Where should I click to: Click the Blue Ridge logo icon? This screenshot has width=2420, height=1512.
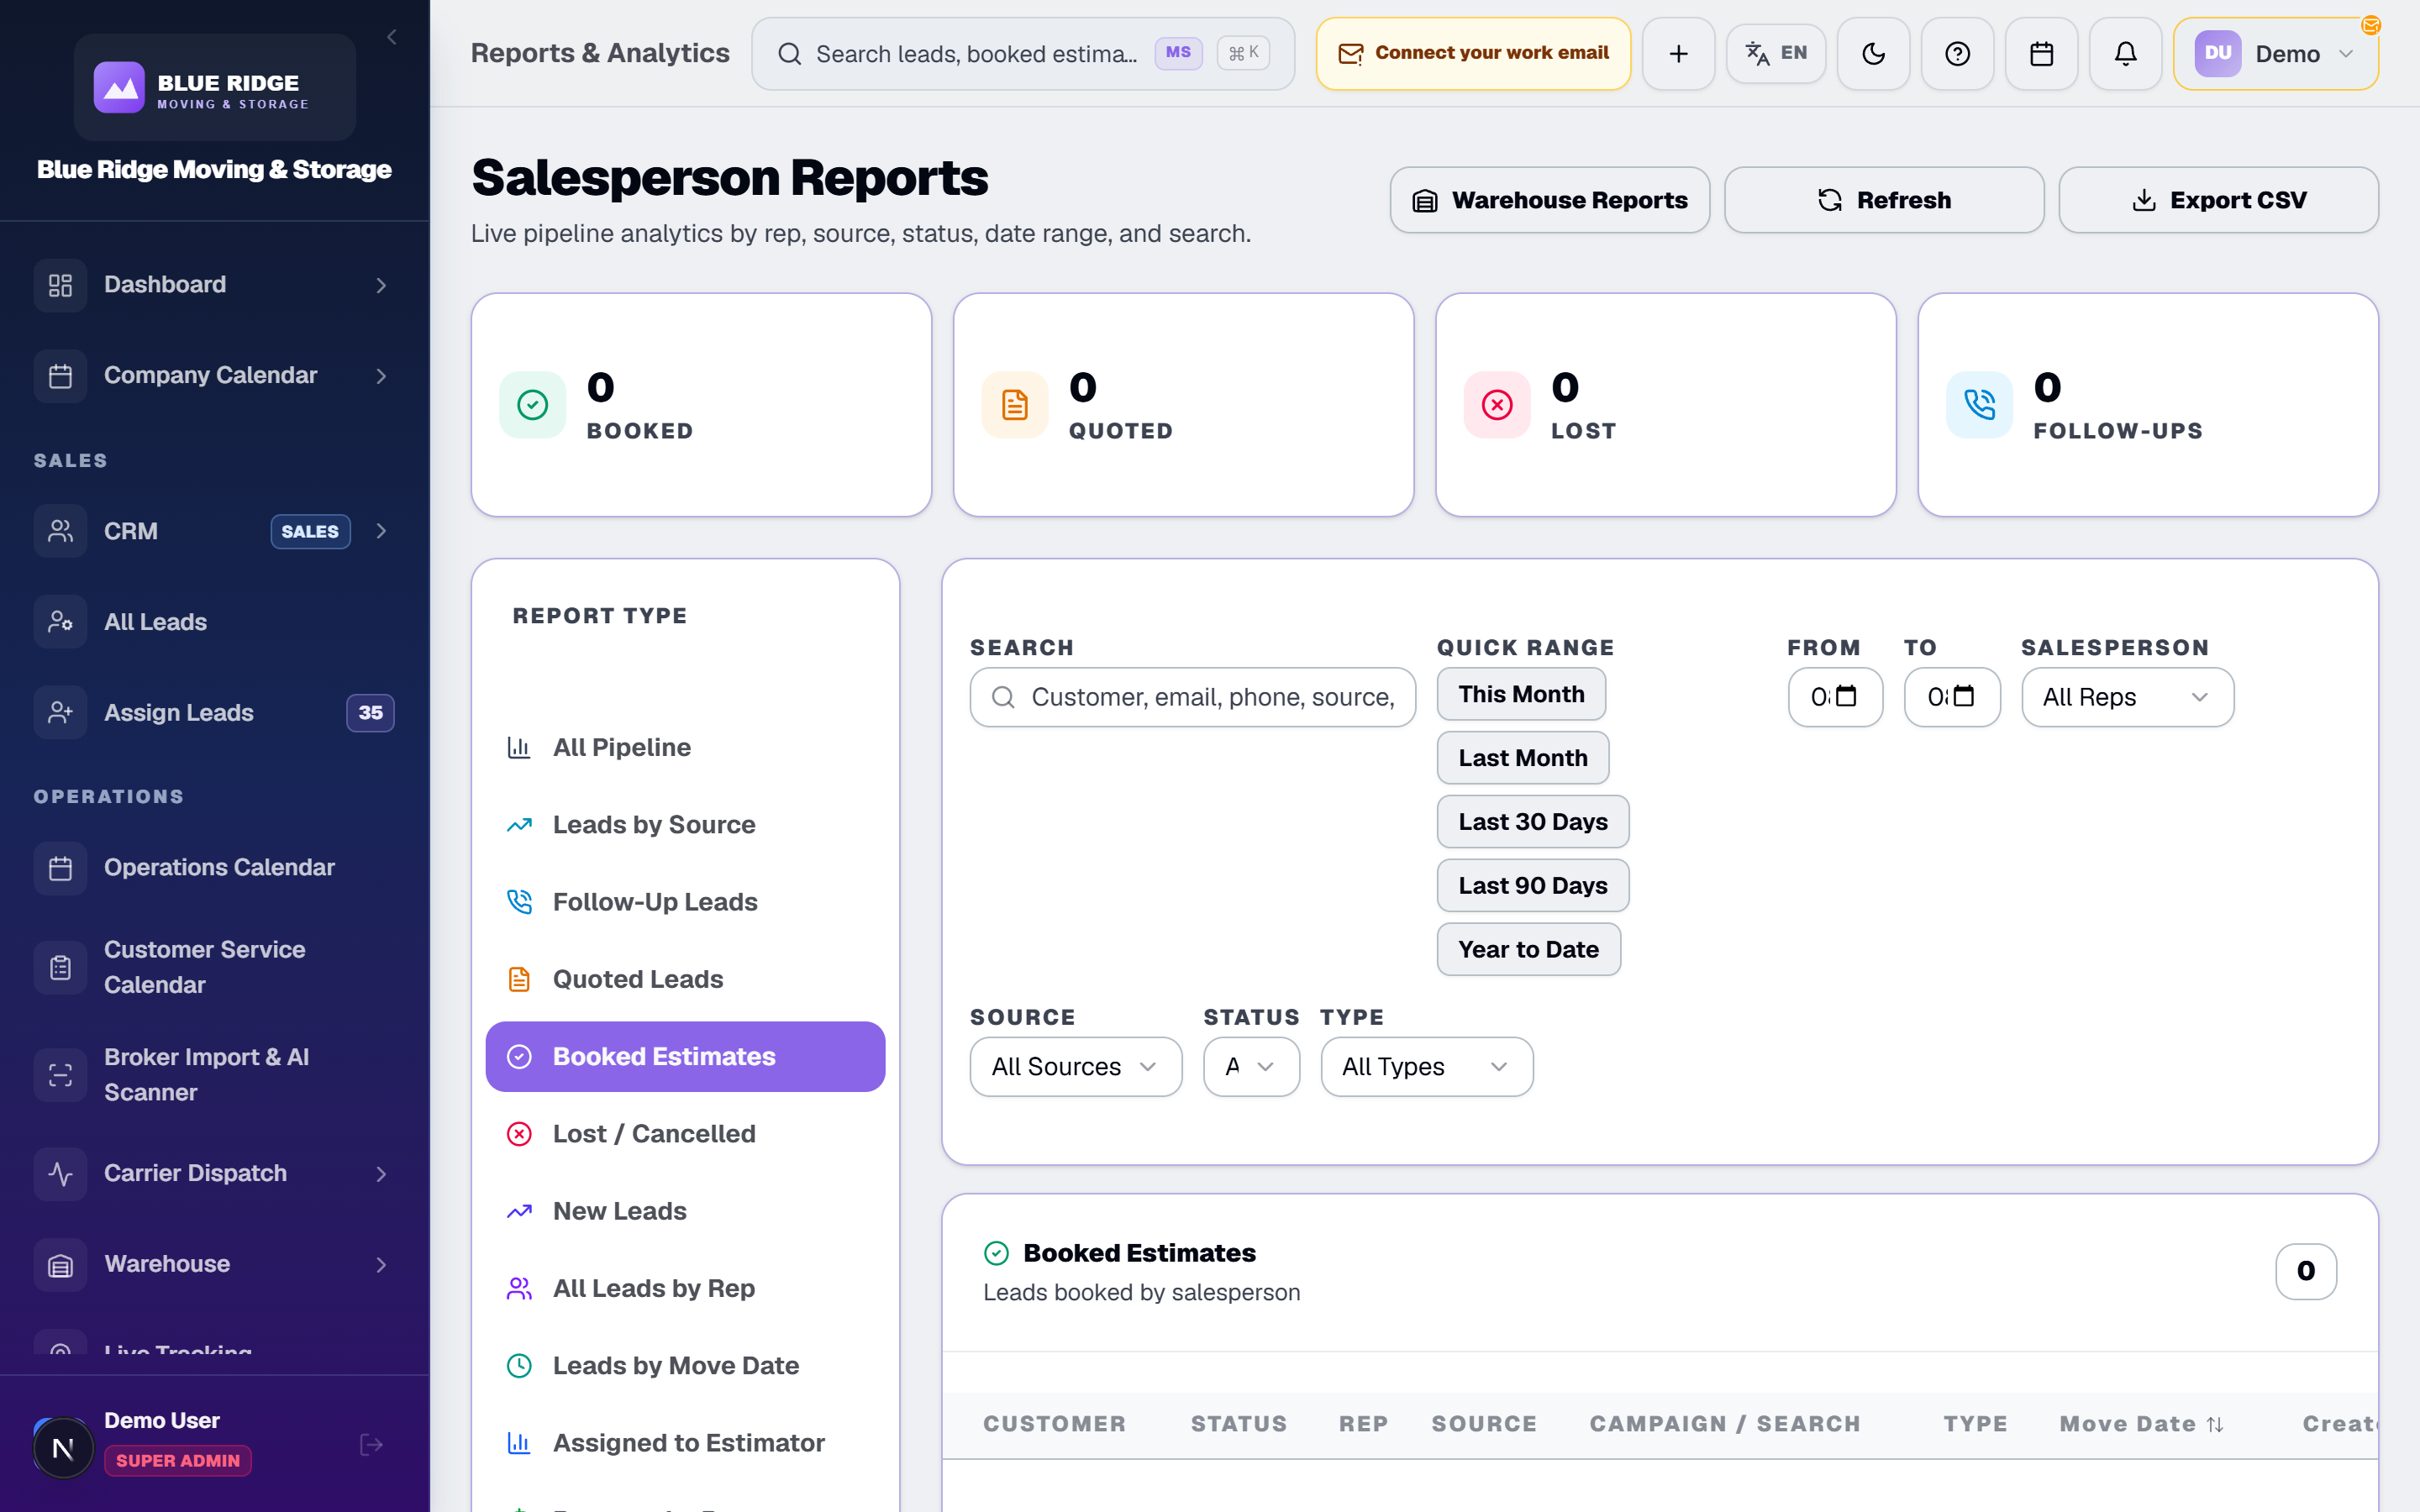119,88
